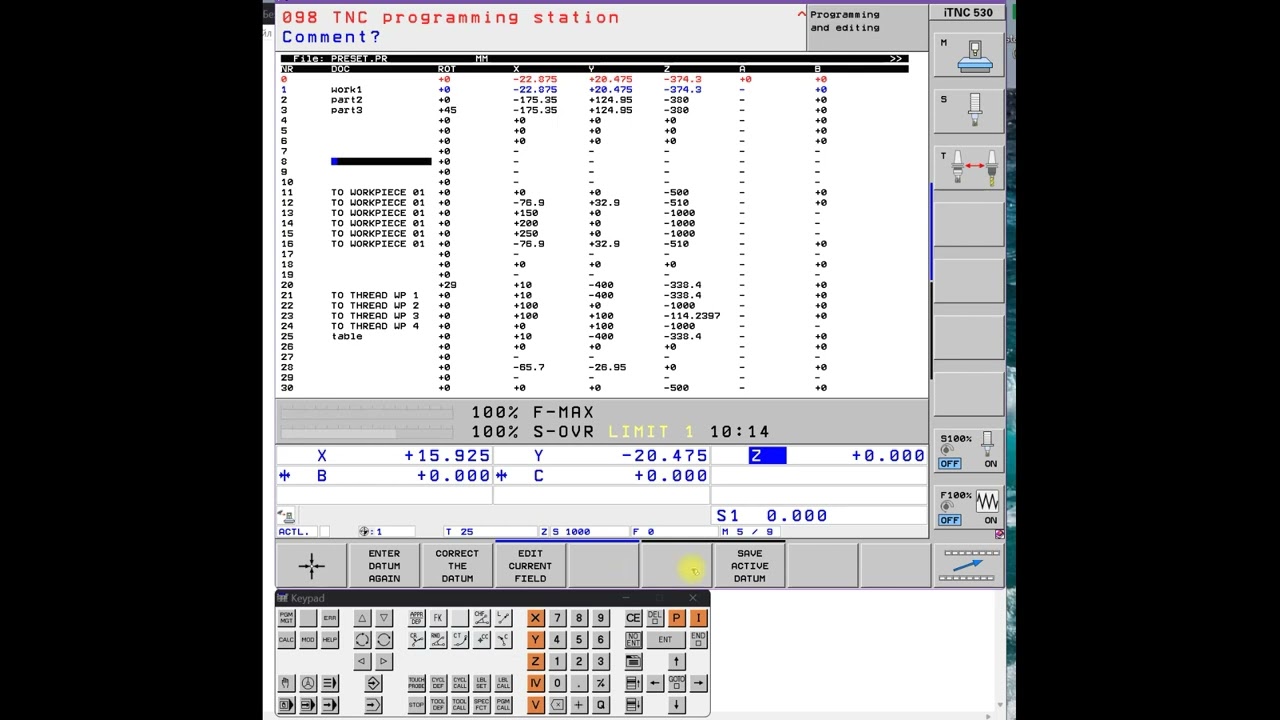Select the electronic handwheel mode icon
1280x720 pixels.
click(x=308, y=683)
